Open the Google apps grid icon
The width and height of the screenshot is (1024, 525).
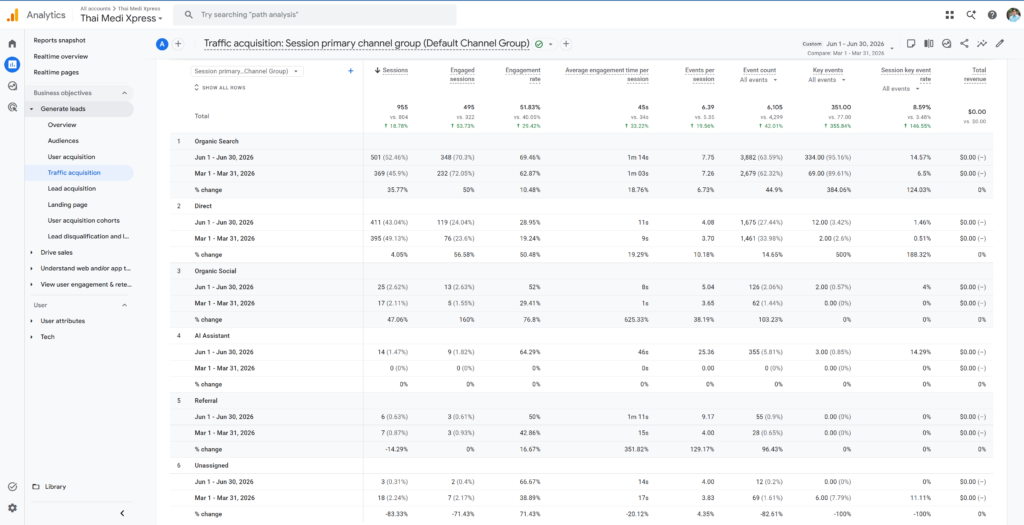[x=950, y=14]
